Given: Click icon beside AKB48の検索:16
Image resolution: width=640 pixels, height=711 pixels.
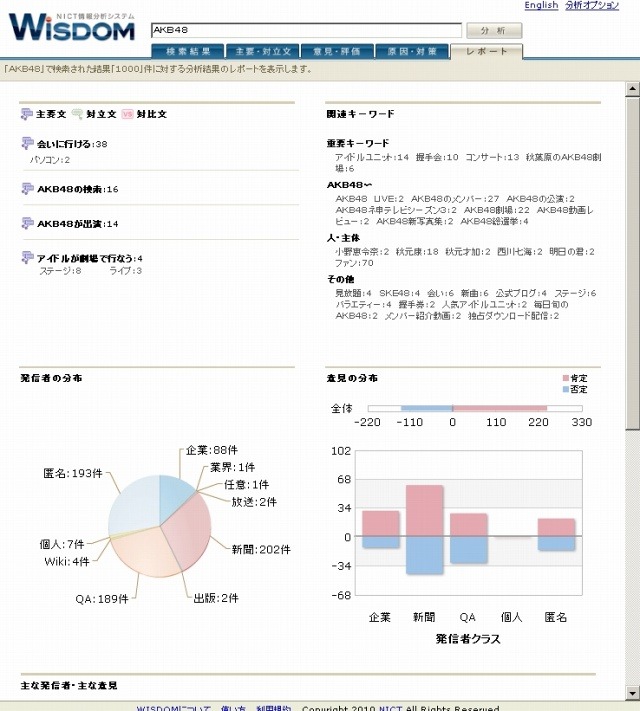Looking at the screenshot, I should 27,188.
